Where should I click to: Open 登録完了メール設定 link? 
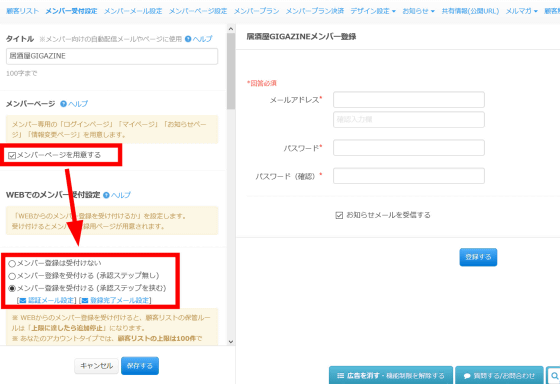(x=119, y=300)
